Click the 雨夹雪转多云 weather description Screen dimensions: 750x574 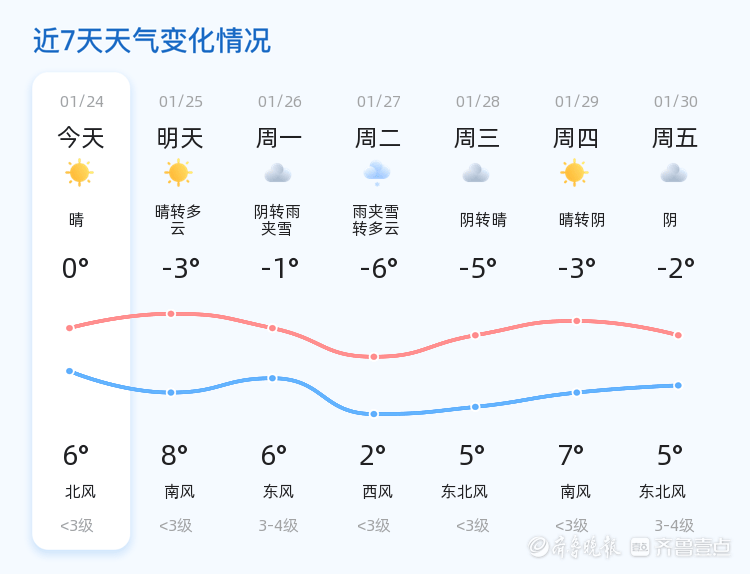tap(376, 220)
